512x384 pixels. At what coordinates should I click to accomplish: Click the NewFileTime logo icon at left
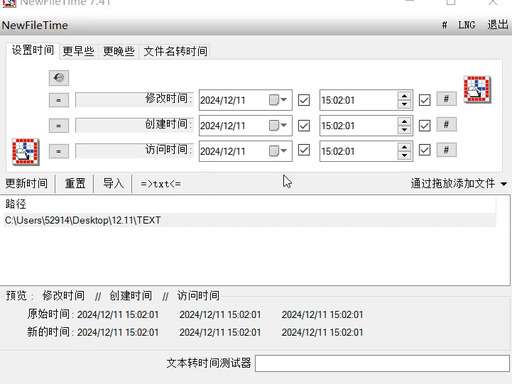coord(26,152)
